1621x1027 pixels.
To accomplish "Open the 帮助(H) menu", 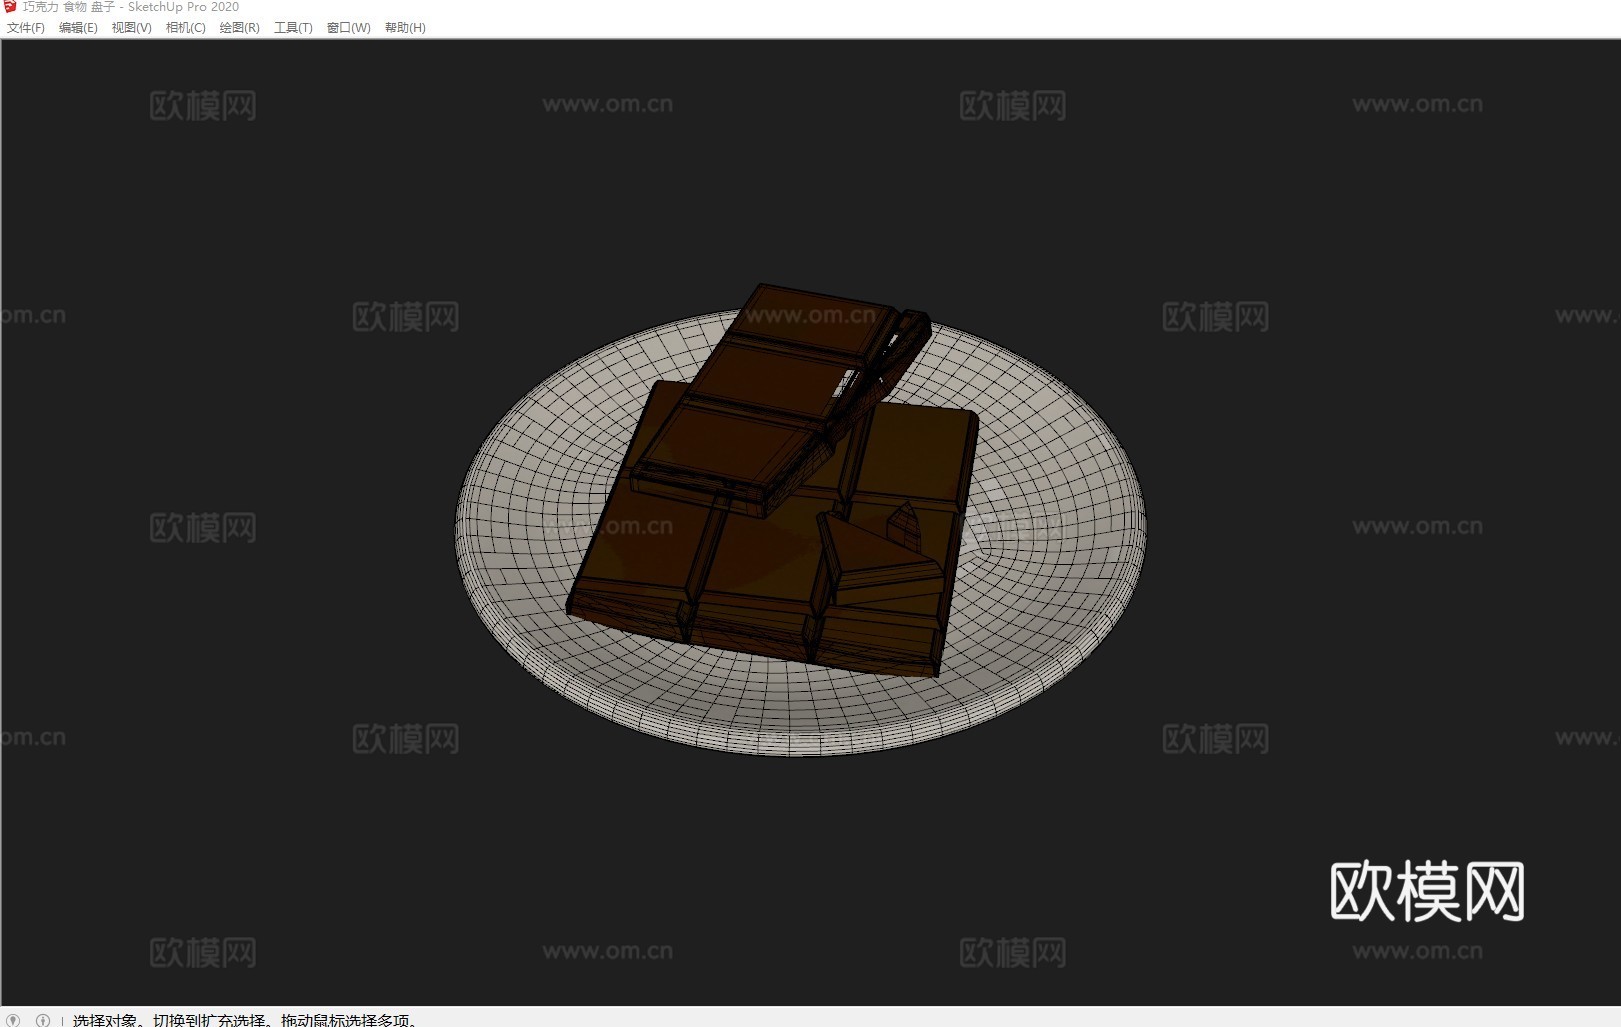I will [405, 28].
